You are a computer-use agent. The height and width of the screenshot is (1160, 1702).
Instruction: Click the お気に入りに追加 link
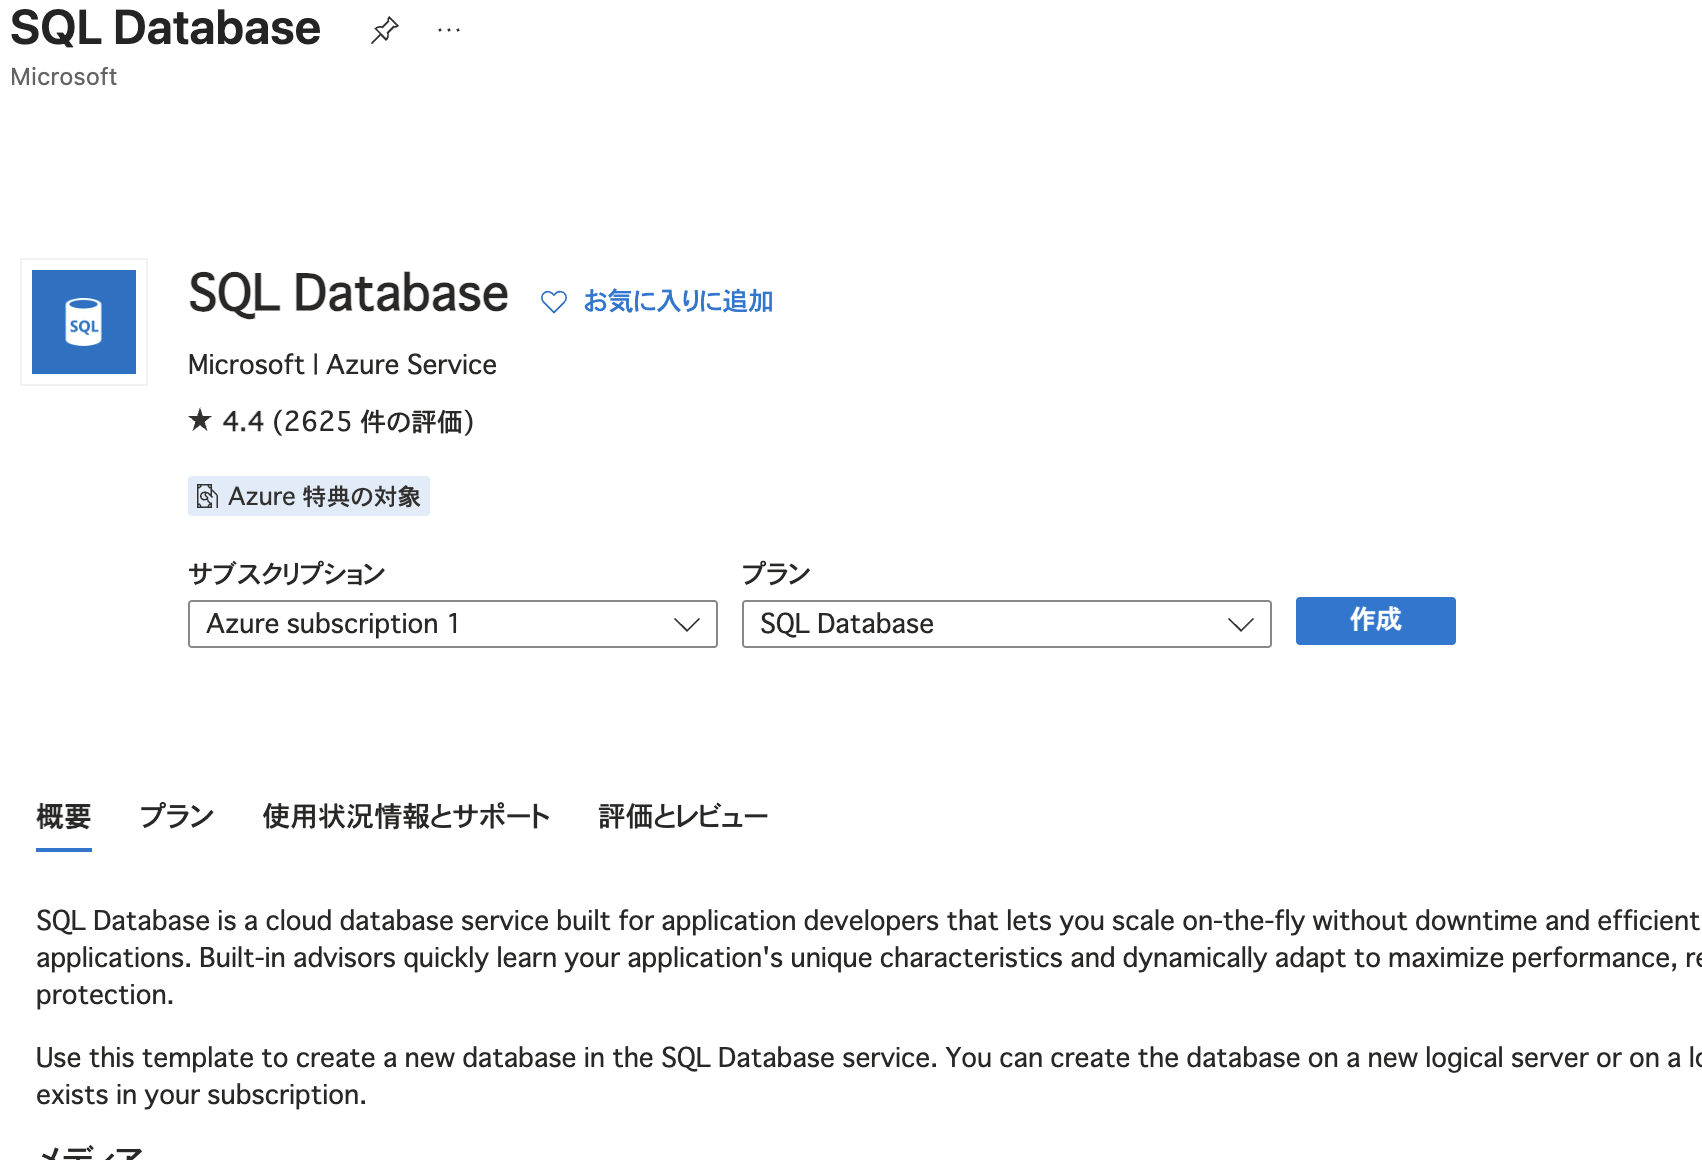(x=678, y=301)
